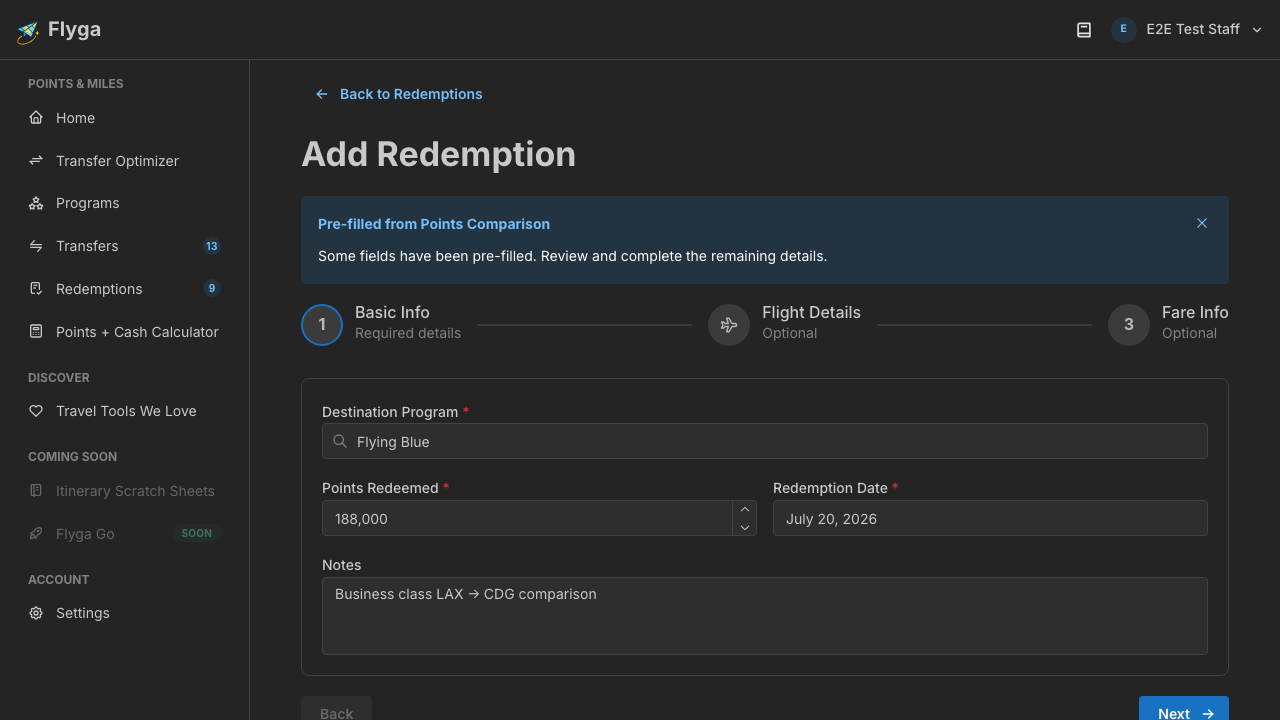Image resolution: width=1280 pixels, height=720 pixels.
Task: Select step 3 Fare Info circle
Action: (x=1129, y=325)
